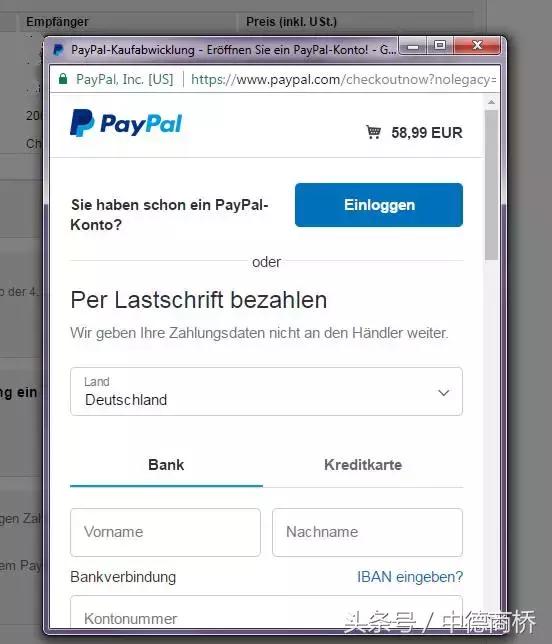This screenshot has width=552, height=644.
Task: Switch to the Kreditkarte tab
Action: tap(363, 465)
